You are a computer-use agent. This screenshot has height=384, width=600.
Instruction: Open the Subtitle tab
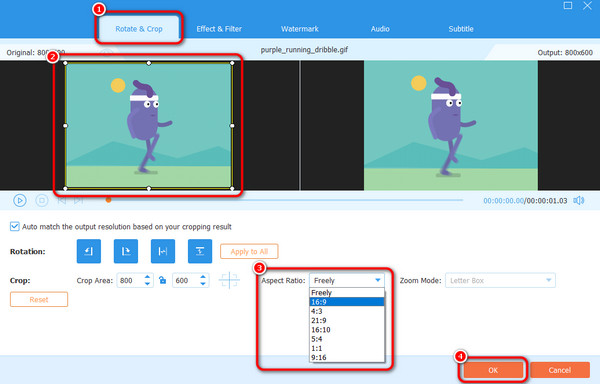coord(461,29)
